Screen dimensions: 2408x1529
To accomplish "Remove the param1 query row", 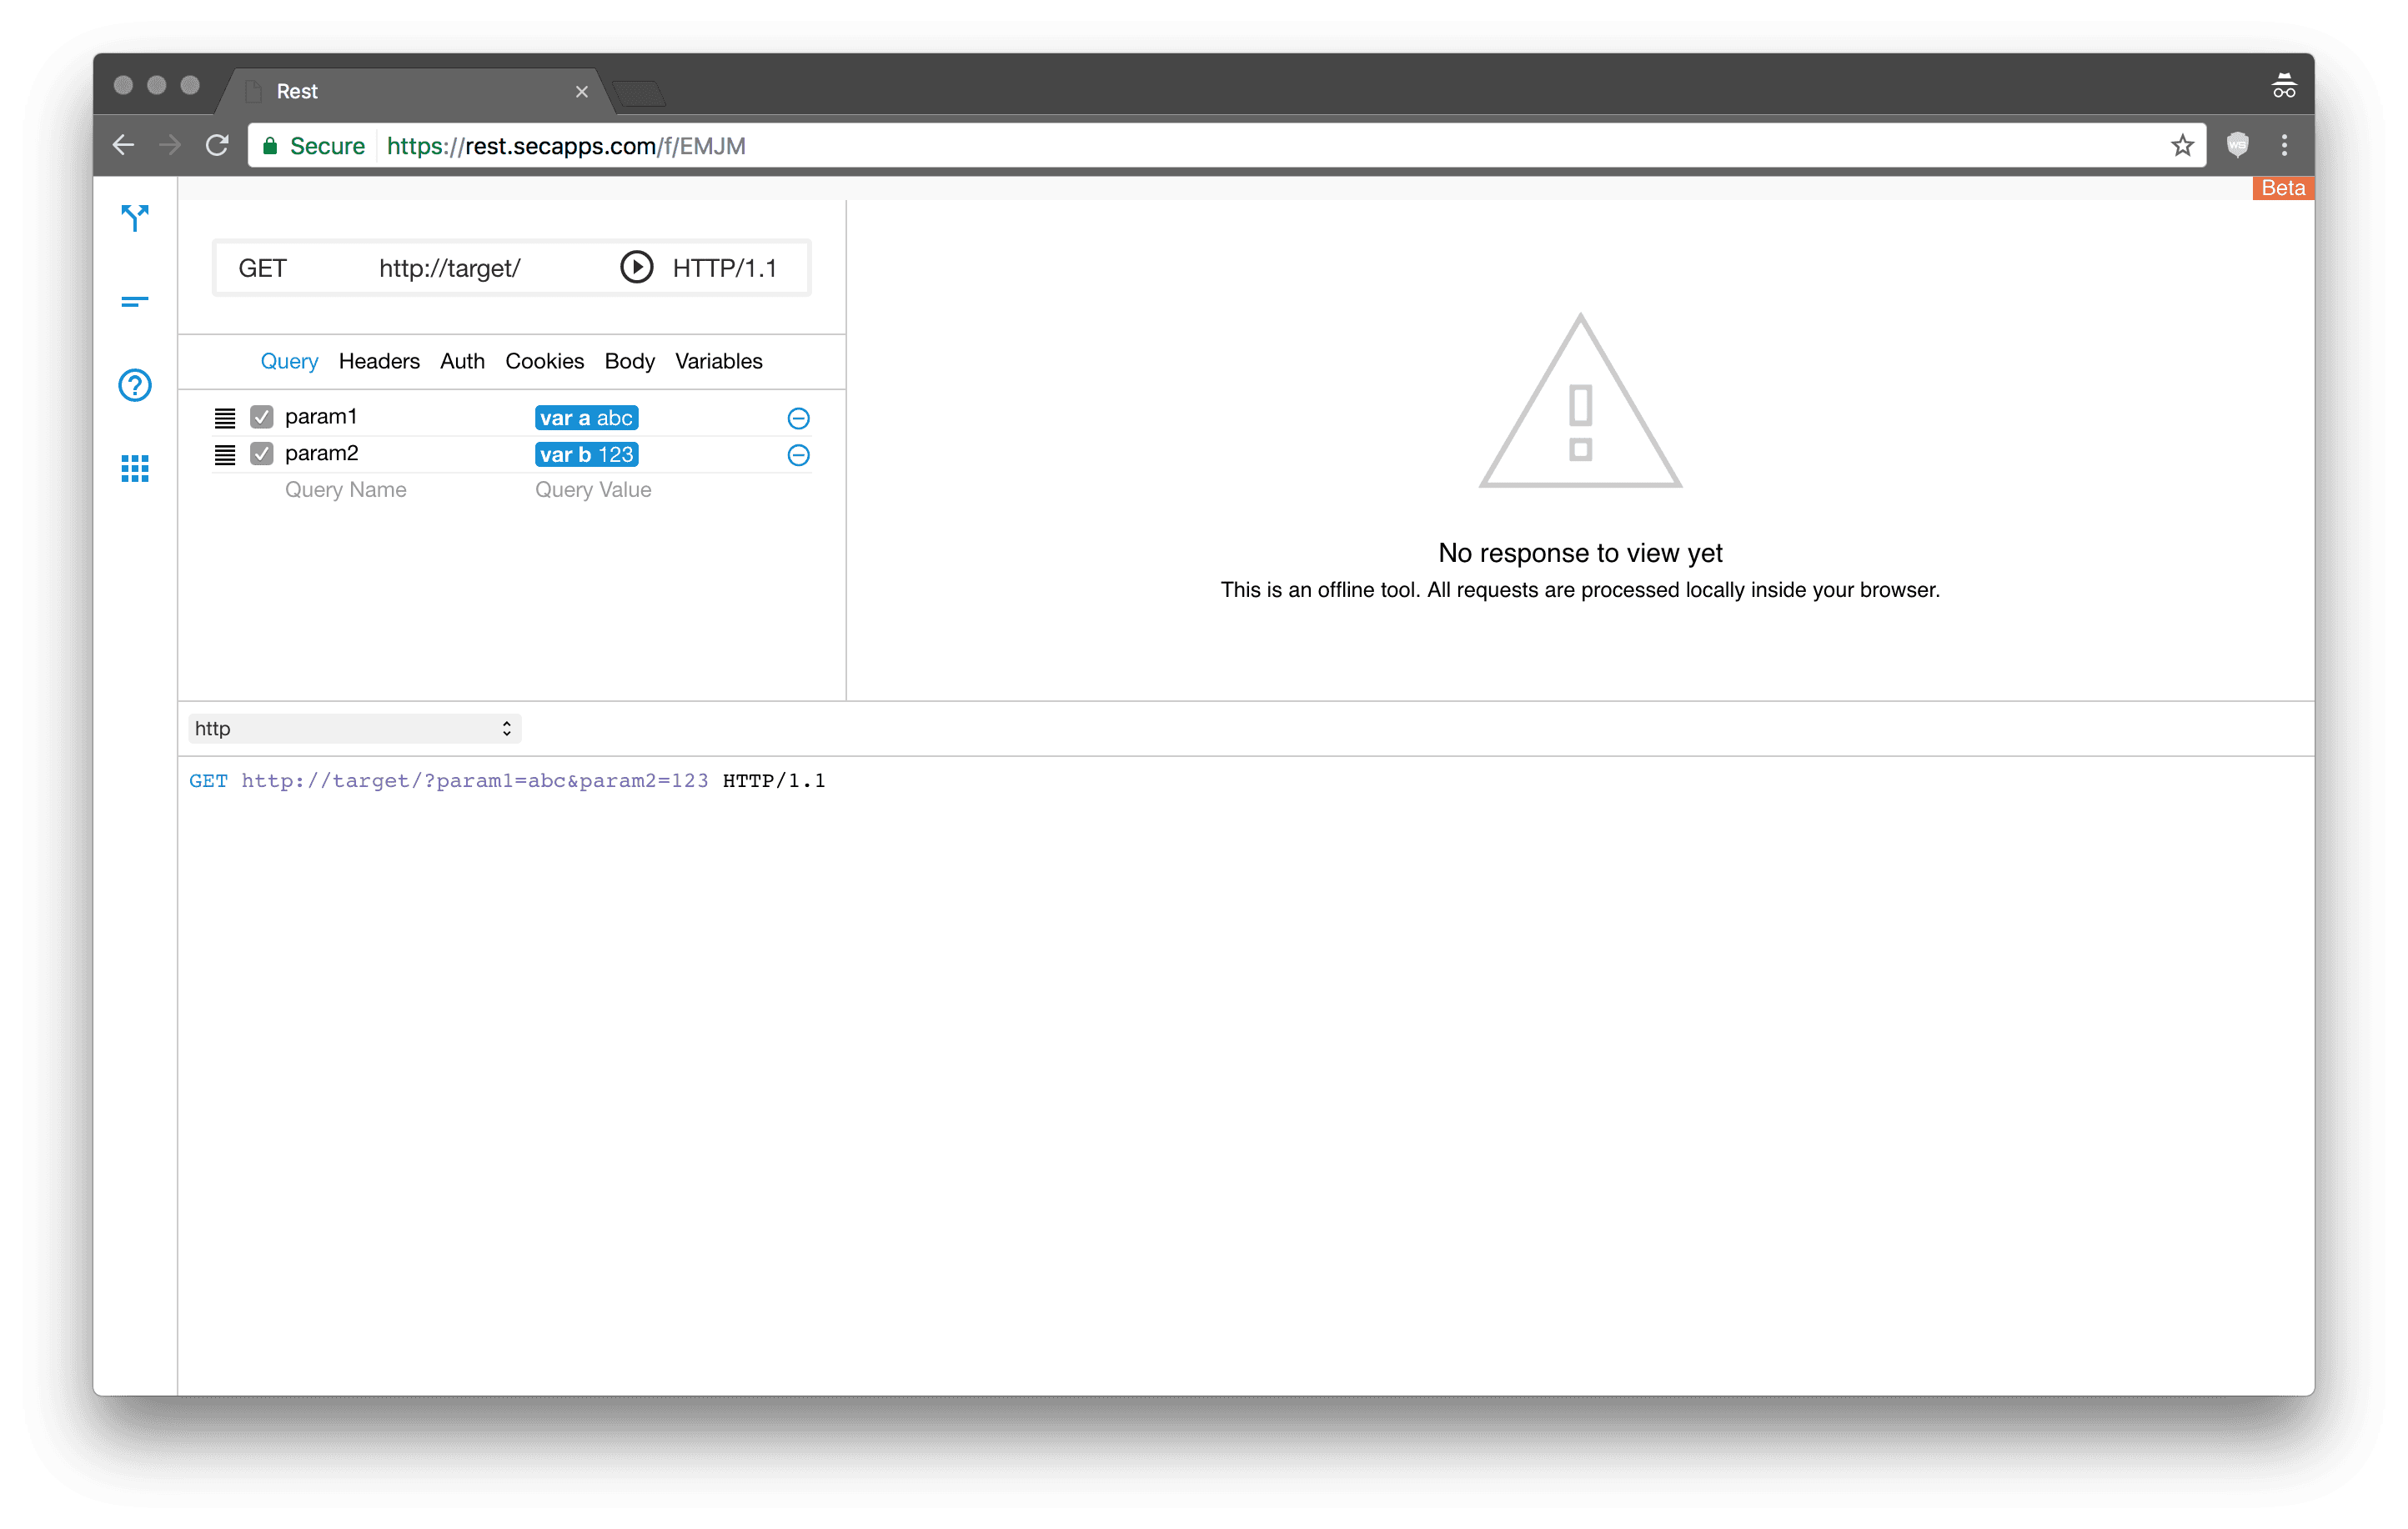I will [798, 418].
